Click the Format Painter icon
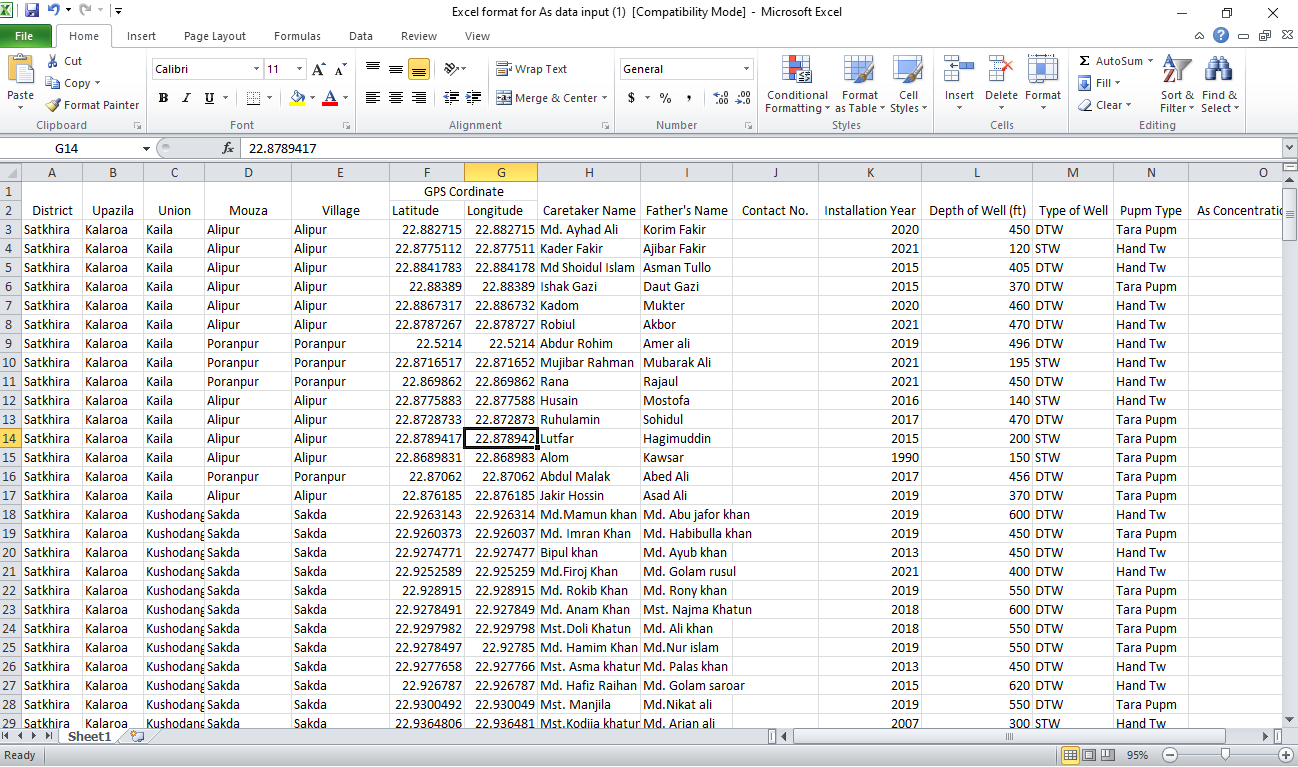Image resolution: width=1298 pixels, height=767 pixels. click(54, 105)
